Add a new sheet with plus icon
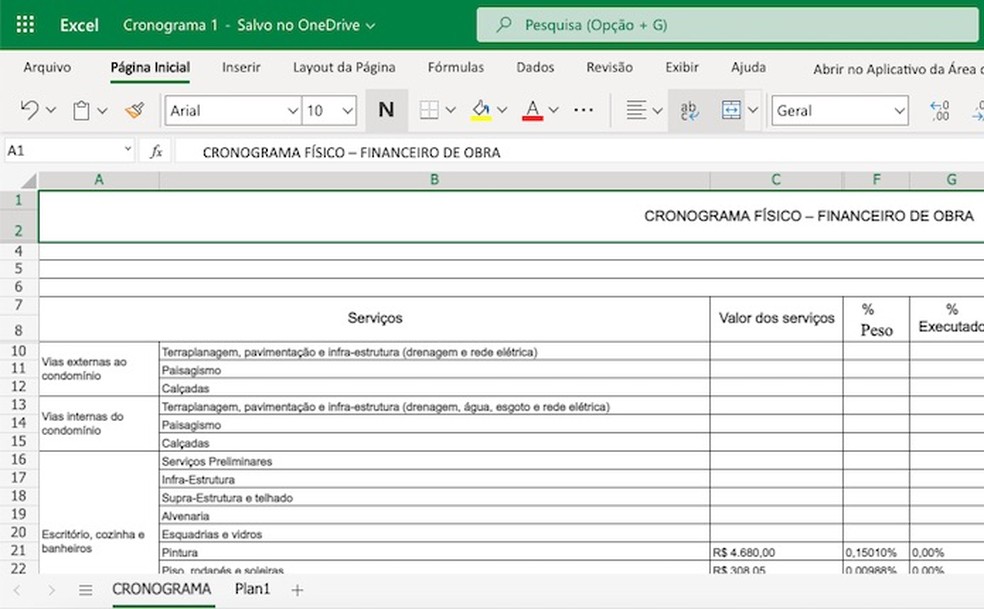Viewport: 984px width, 609px height. click(x=297, y=590)
